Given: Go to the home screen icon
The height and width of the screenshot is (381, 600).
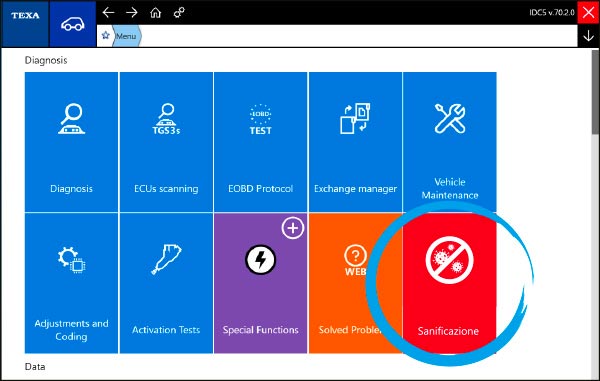Looking at the screenshot, I should pos(155,13).
